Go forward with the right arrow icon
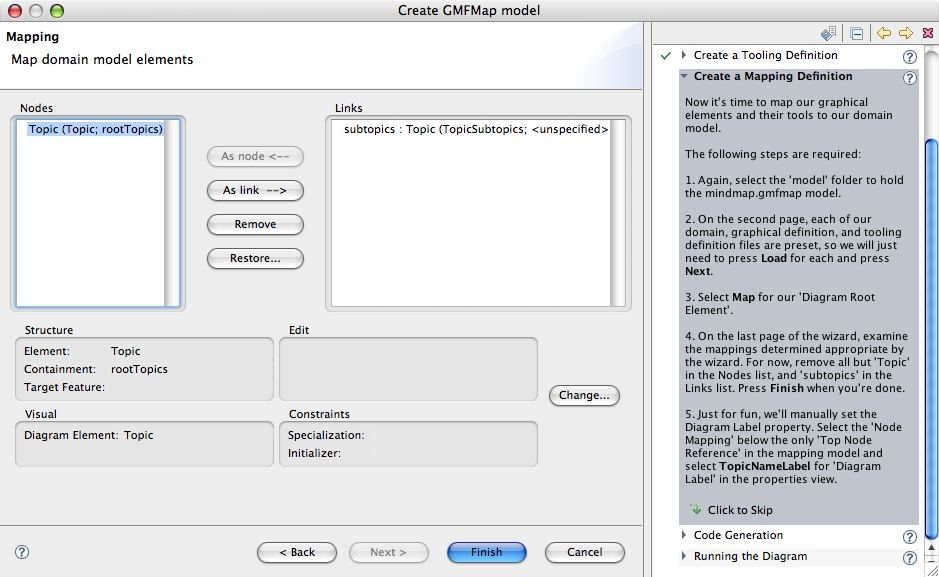Screen dimensions: 939x577 pyautogui.click(x=906, y=33)
